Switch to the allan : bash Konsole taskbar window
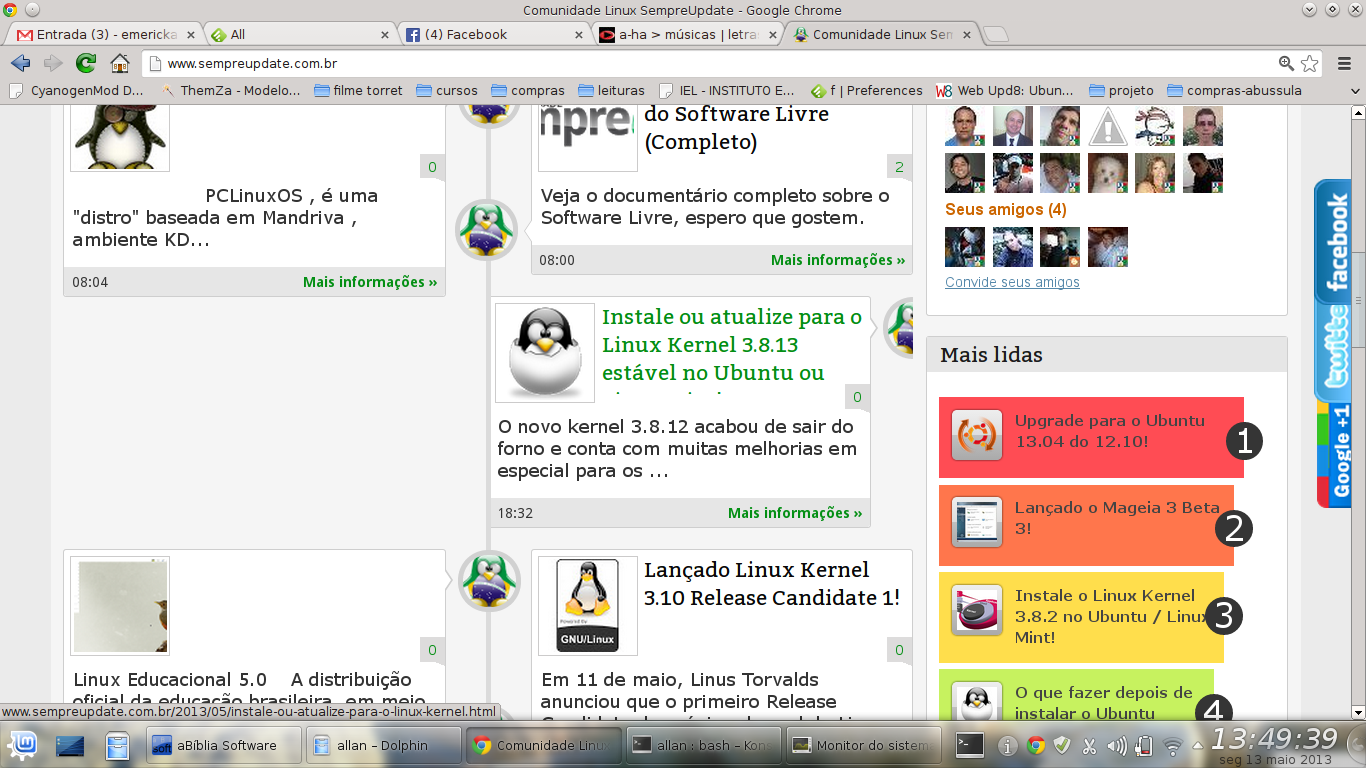Screen dimensions: 1366x768 tap(702, 745)
